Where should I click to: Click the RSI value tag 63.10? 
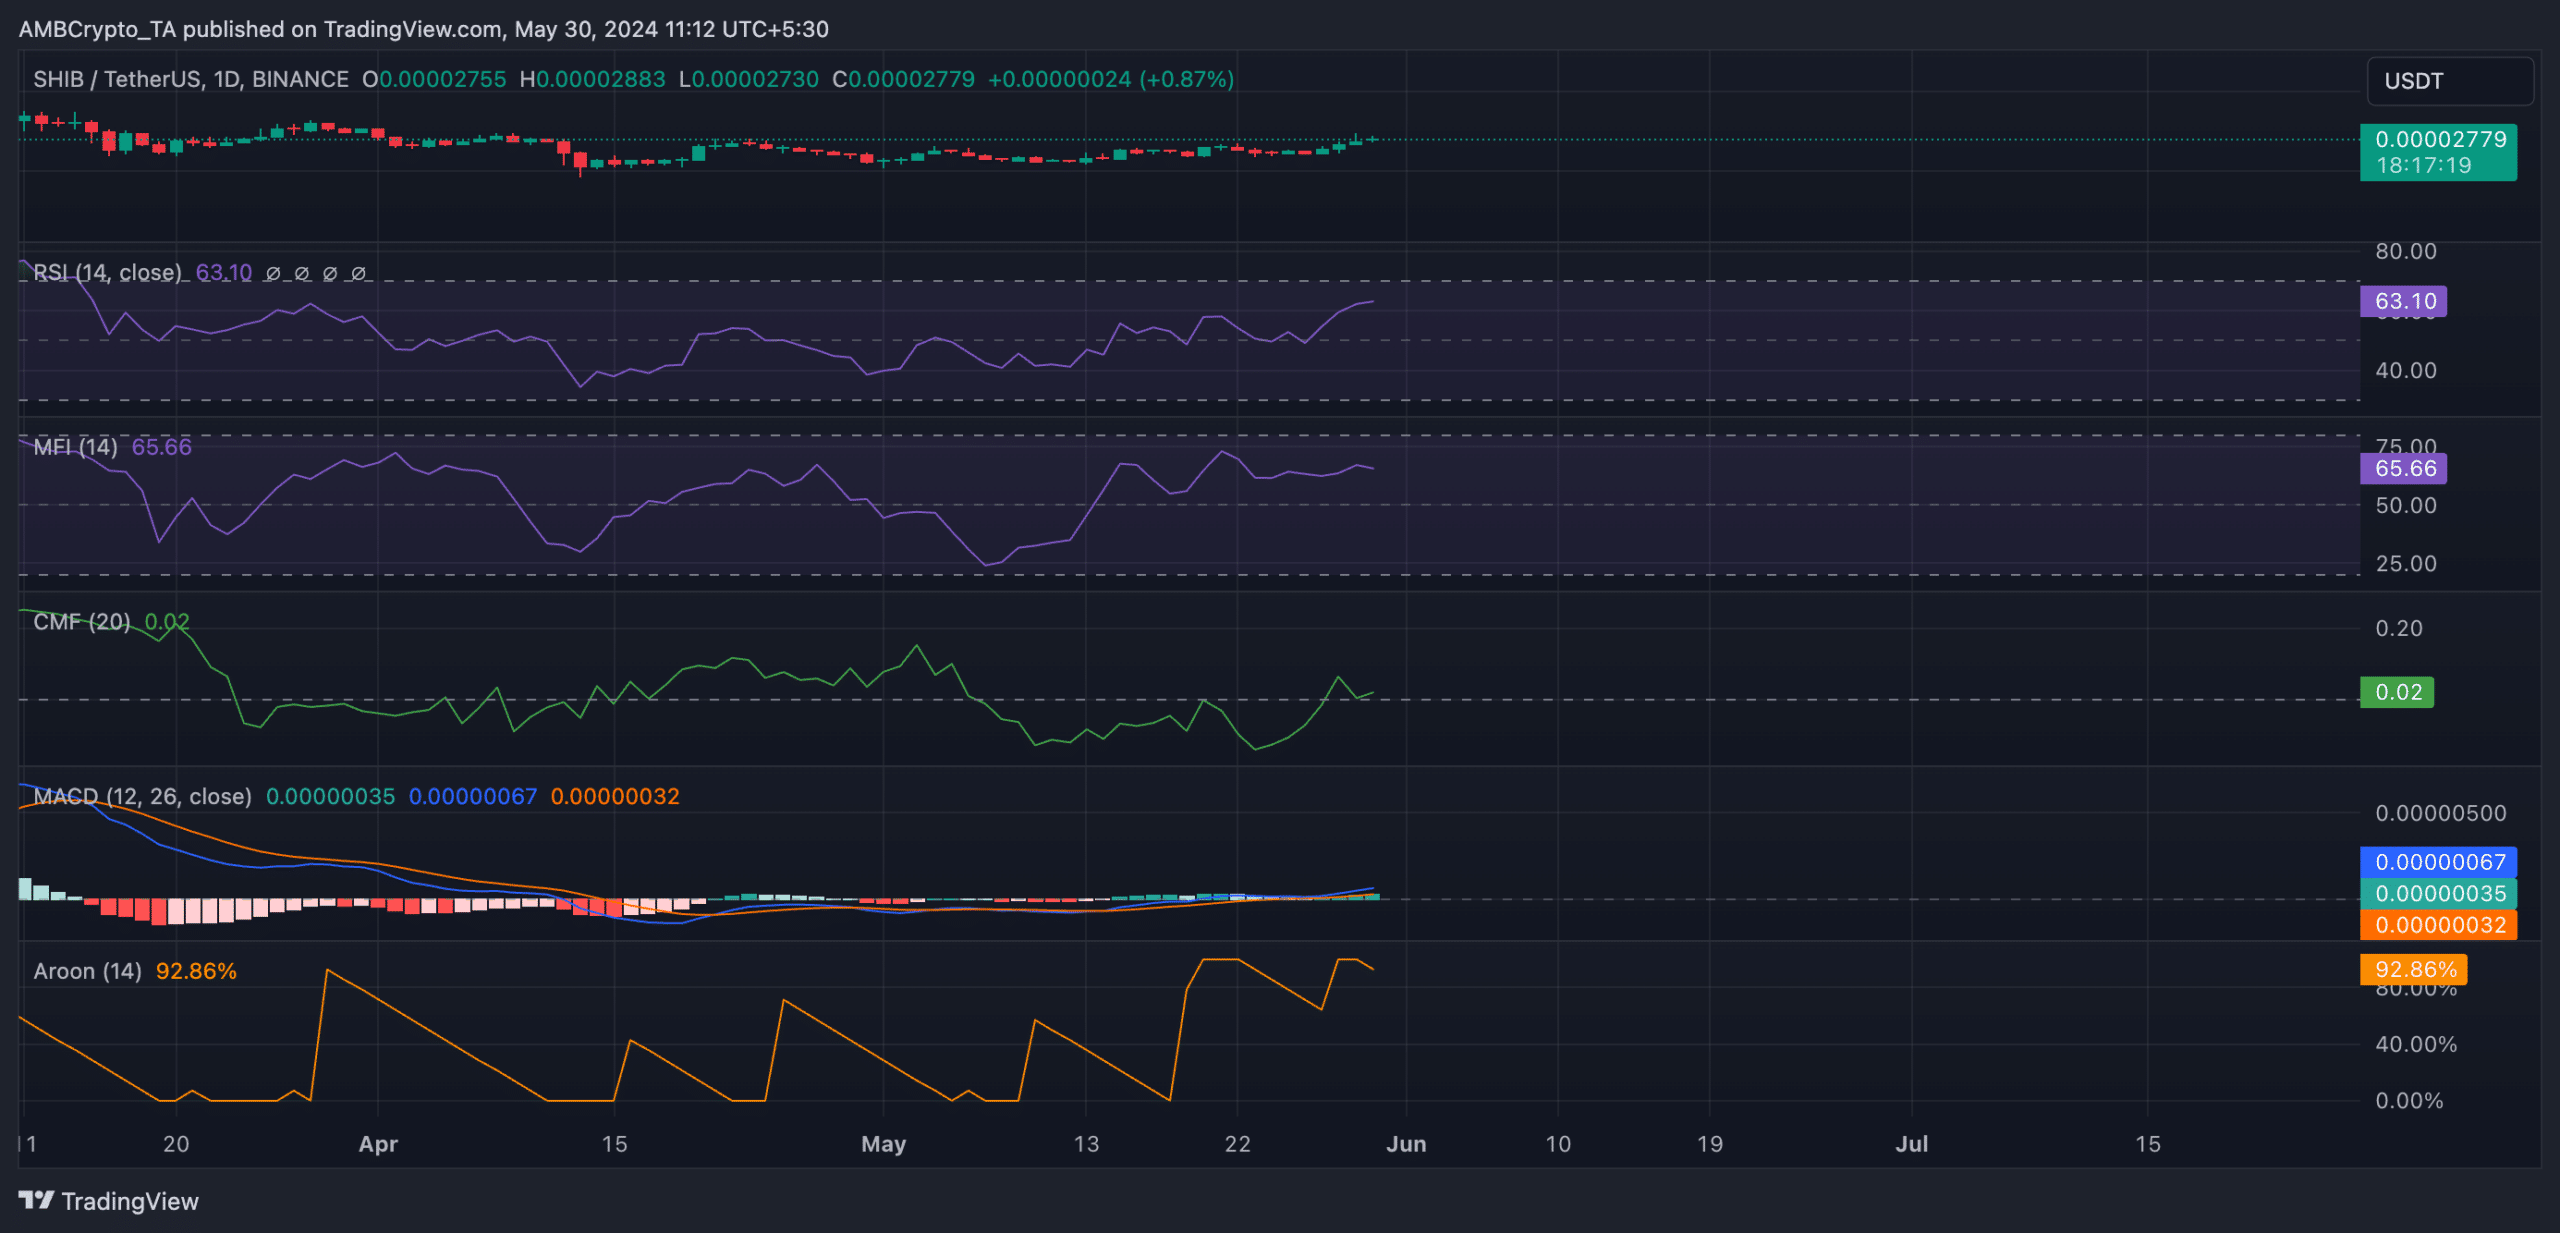[2403, 301]
